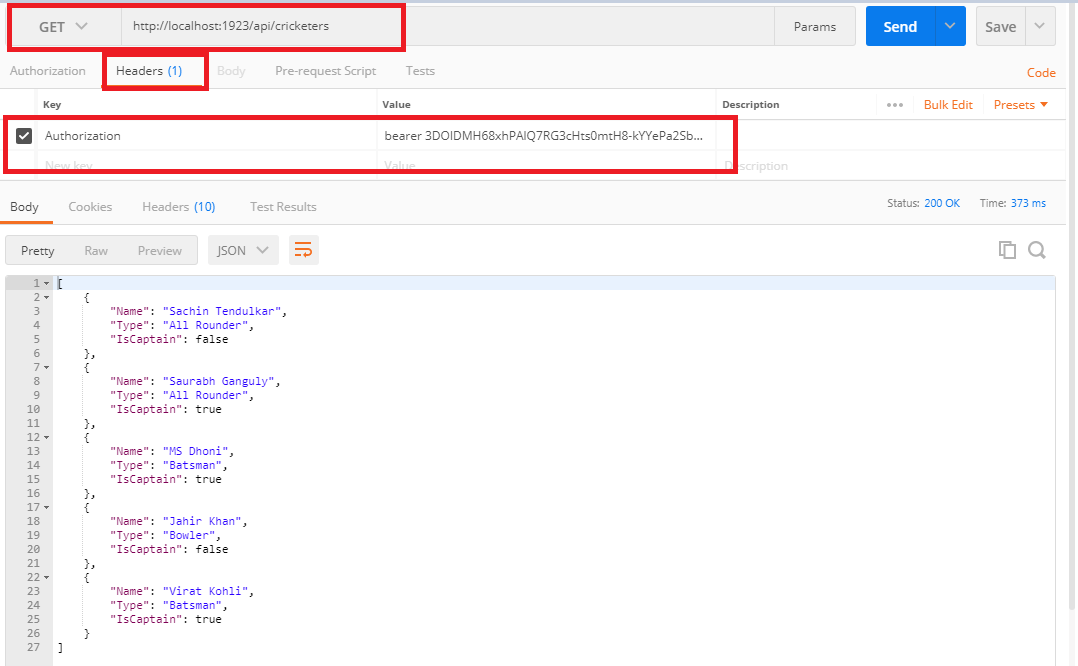Toggle line wrap icon in response toolbar
This screenshot has width=1078, height=666.
[303, 250]
